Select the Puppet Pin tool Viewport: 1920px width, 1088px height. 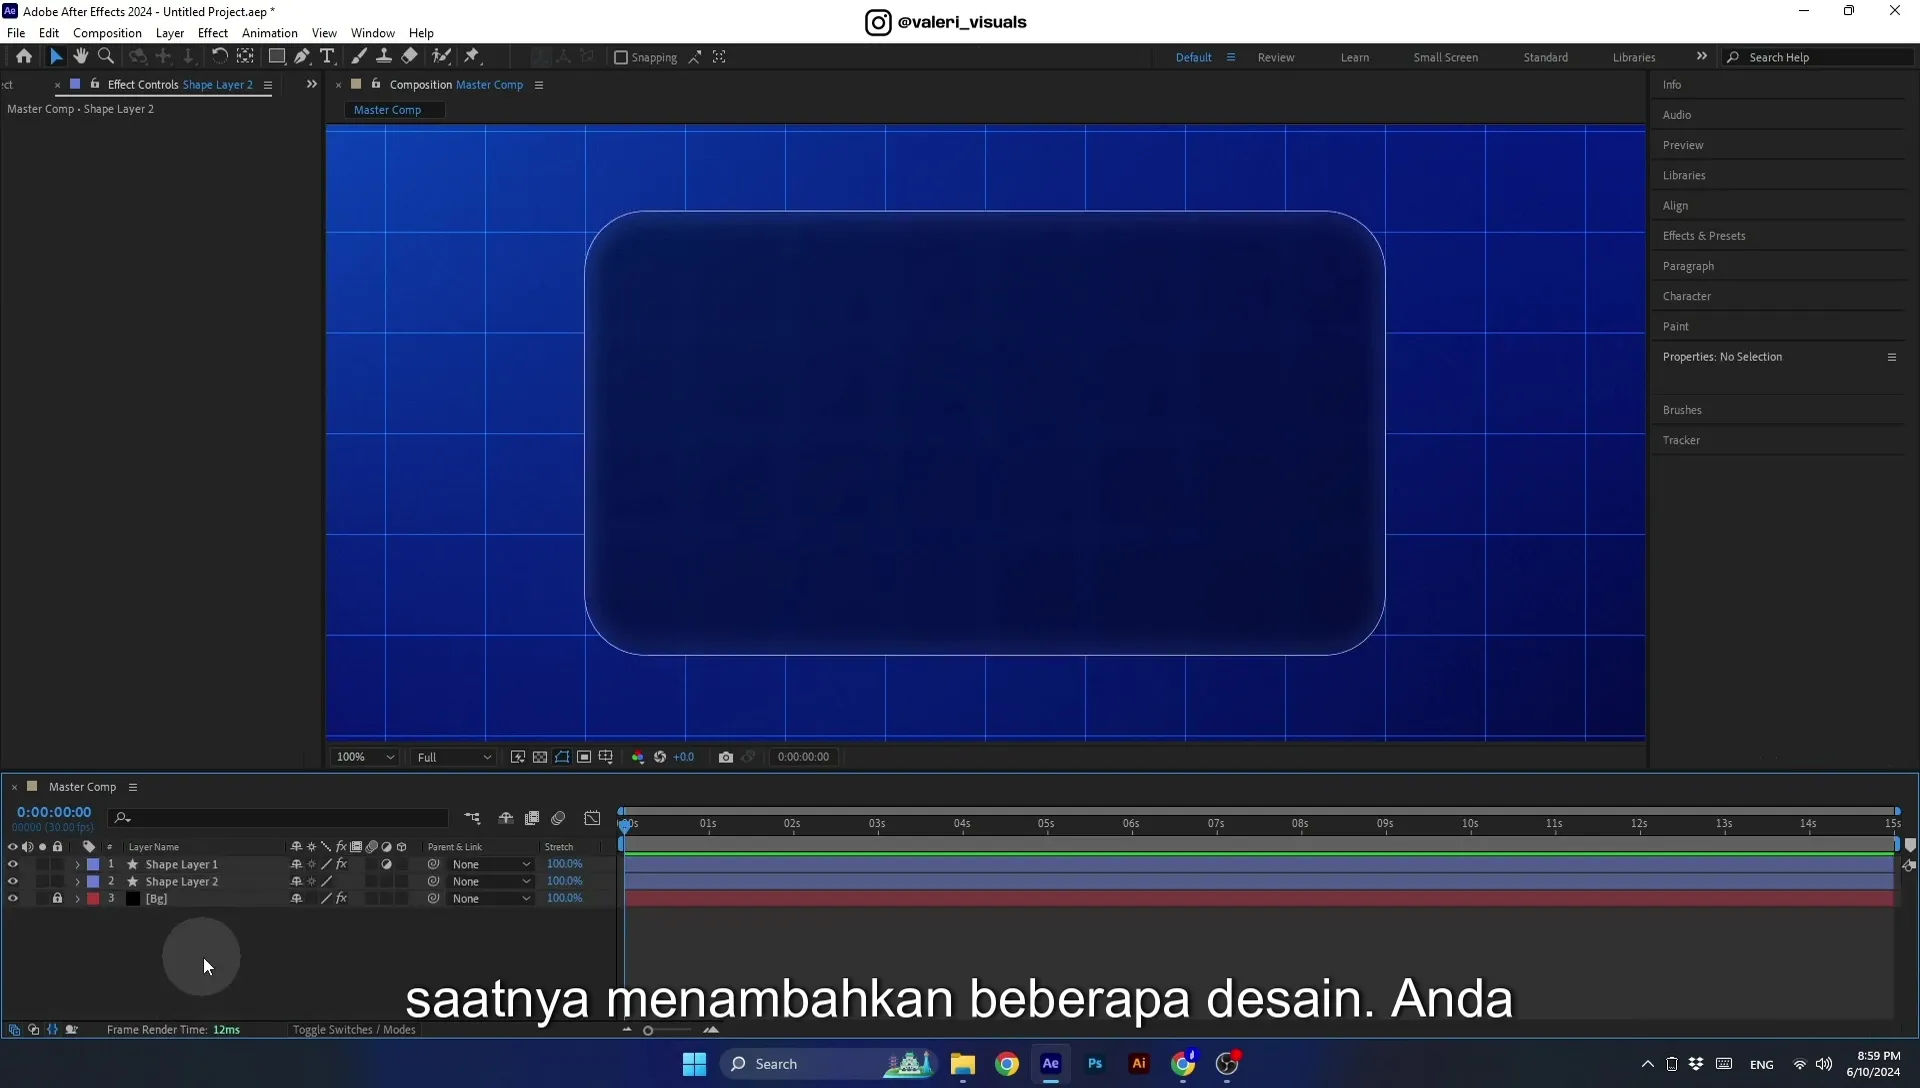click(x=472, y=57)
